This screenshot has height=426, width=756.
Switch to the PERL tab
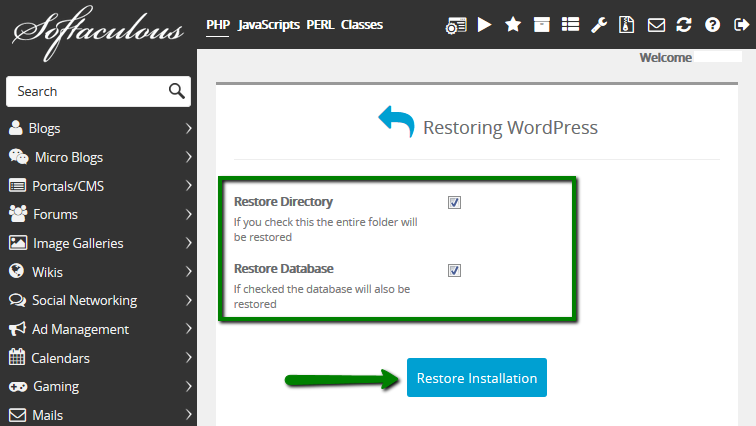pos(320,25)
